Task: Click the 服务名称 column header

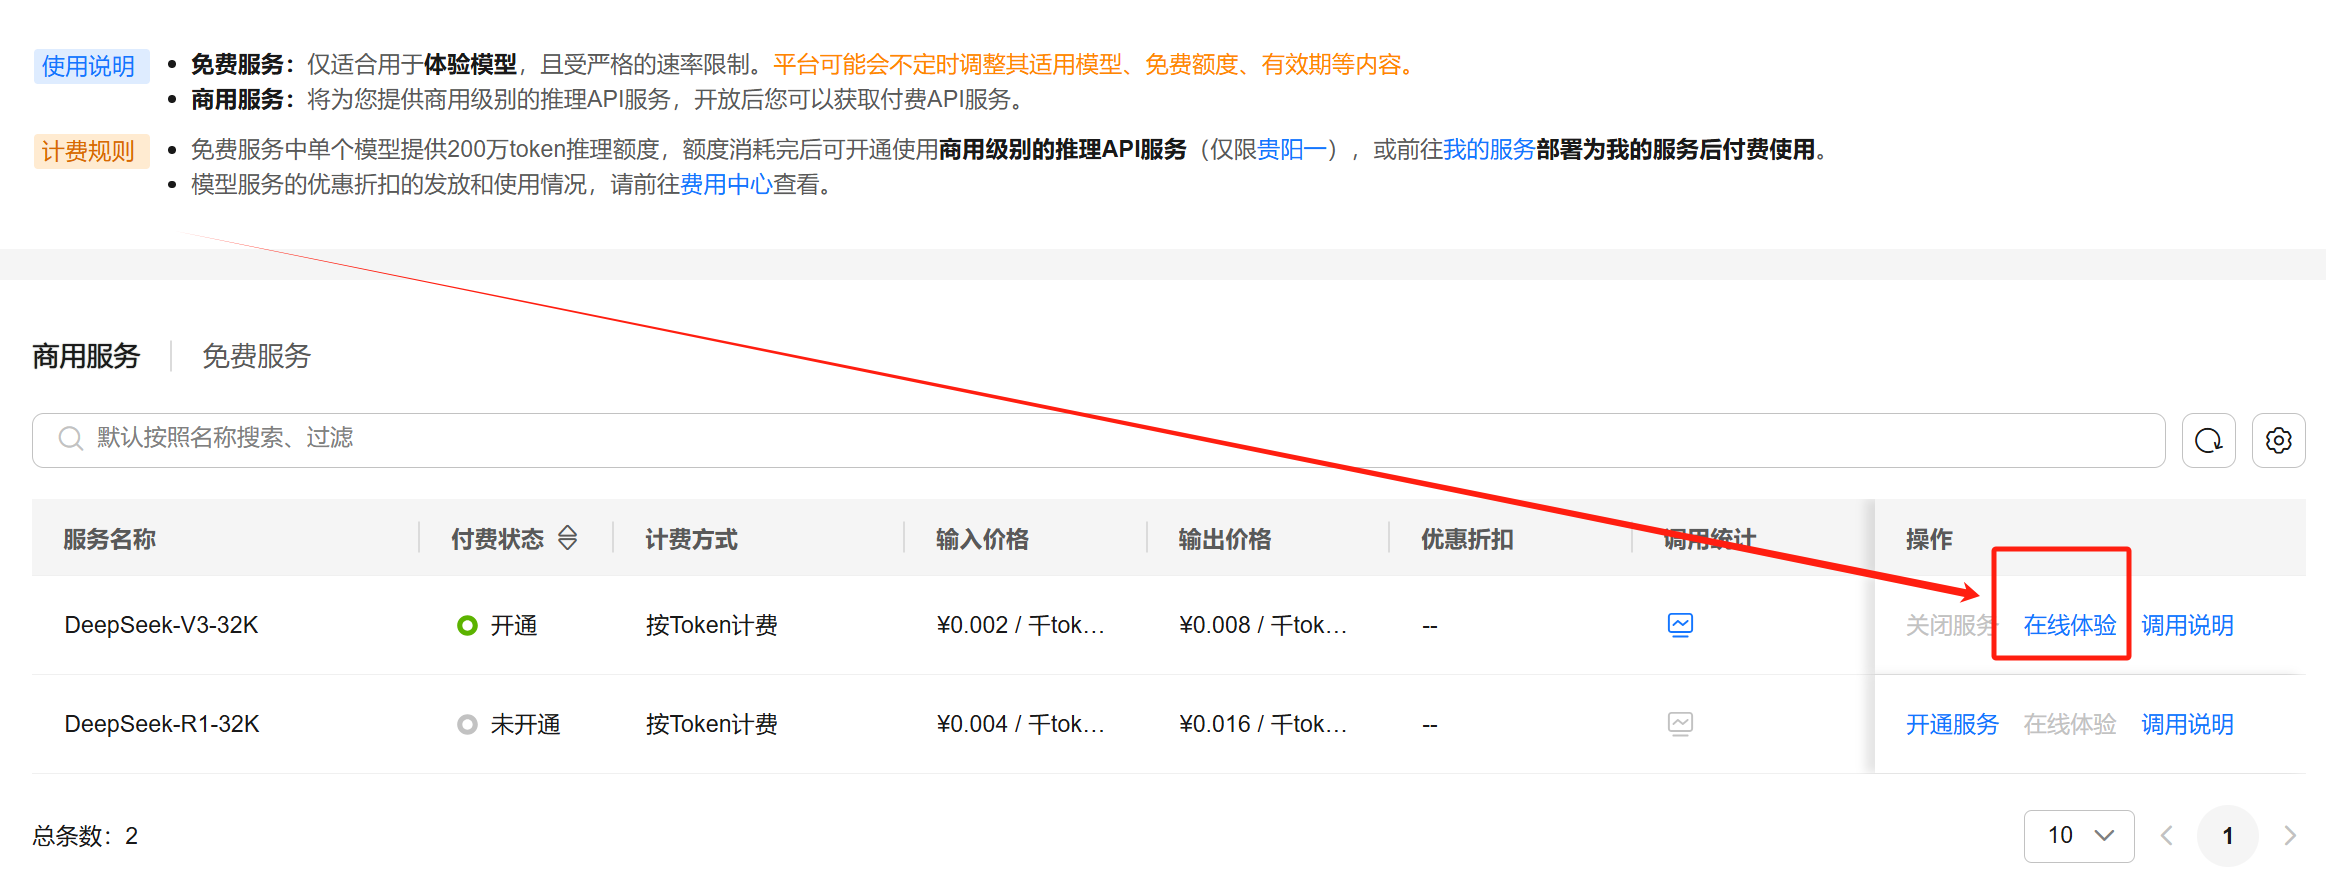Action: click(x=109, y=539)
